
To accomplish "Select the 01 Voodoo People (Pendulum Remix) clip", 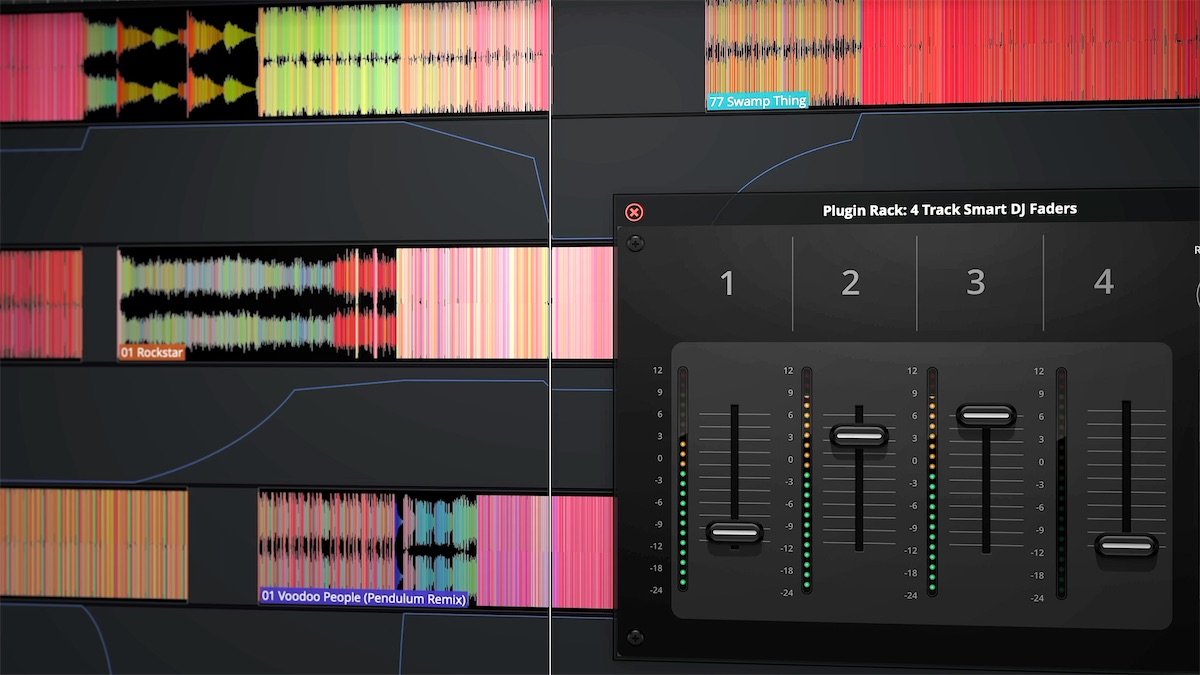I will [366, 597].
